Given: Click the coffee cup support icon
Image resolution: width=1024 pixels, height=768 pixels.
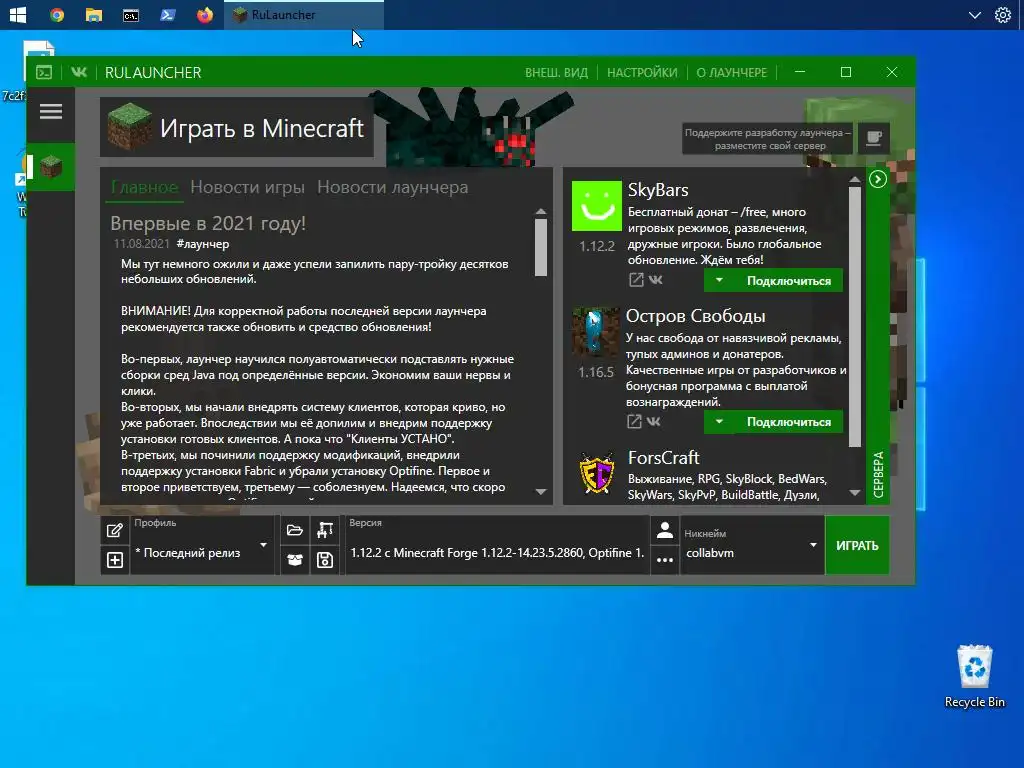Looking at the screenshot, I should click(873, 138).
